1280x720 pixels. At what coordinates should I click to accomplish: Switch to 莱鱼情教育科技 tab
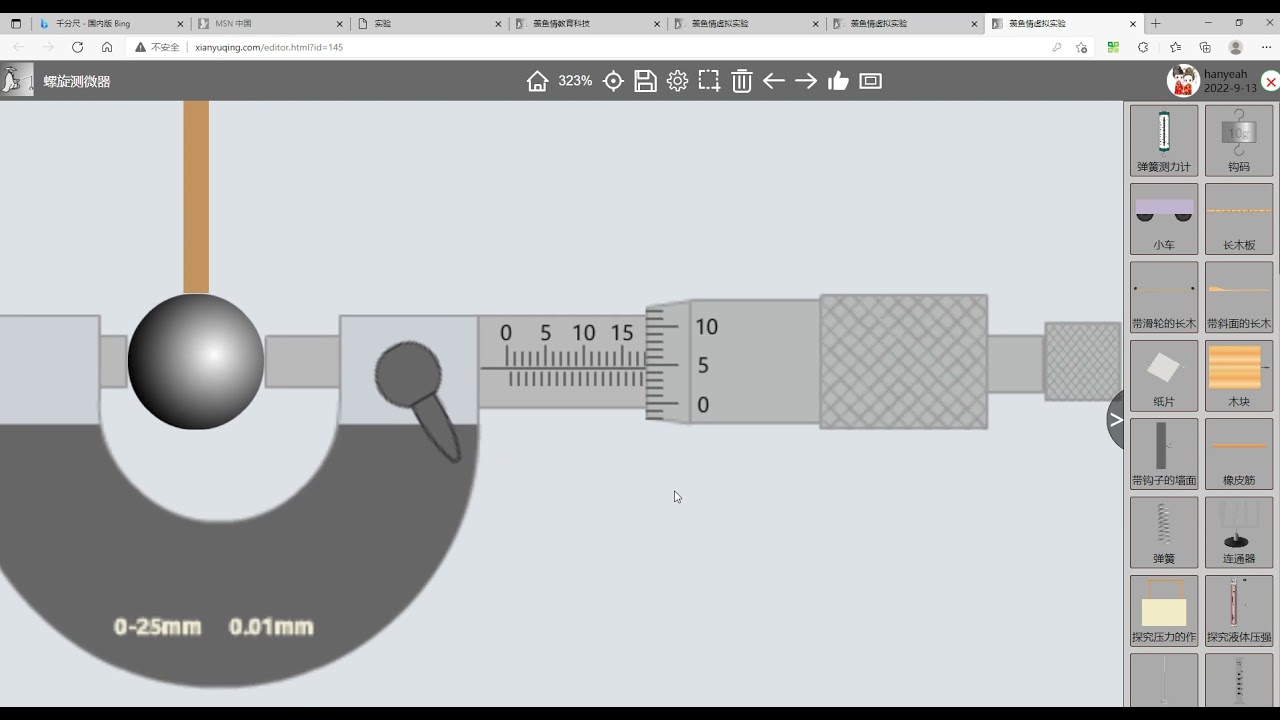tap(587, 23)
